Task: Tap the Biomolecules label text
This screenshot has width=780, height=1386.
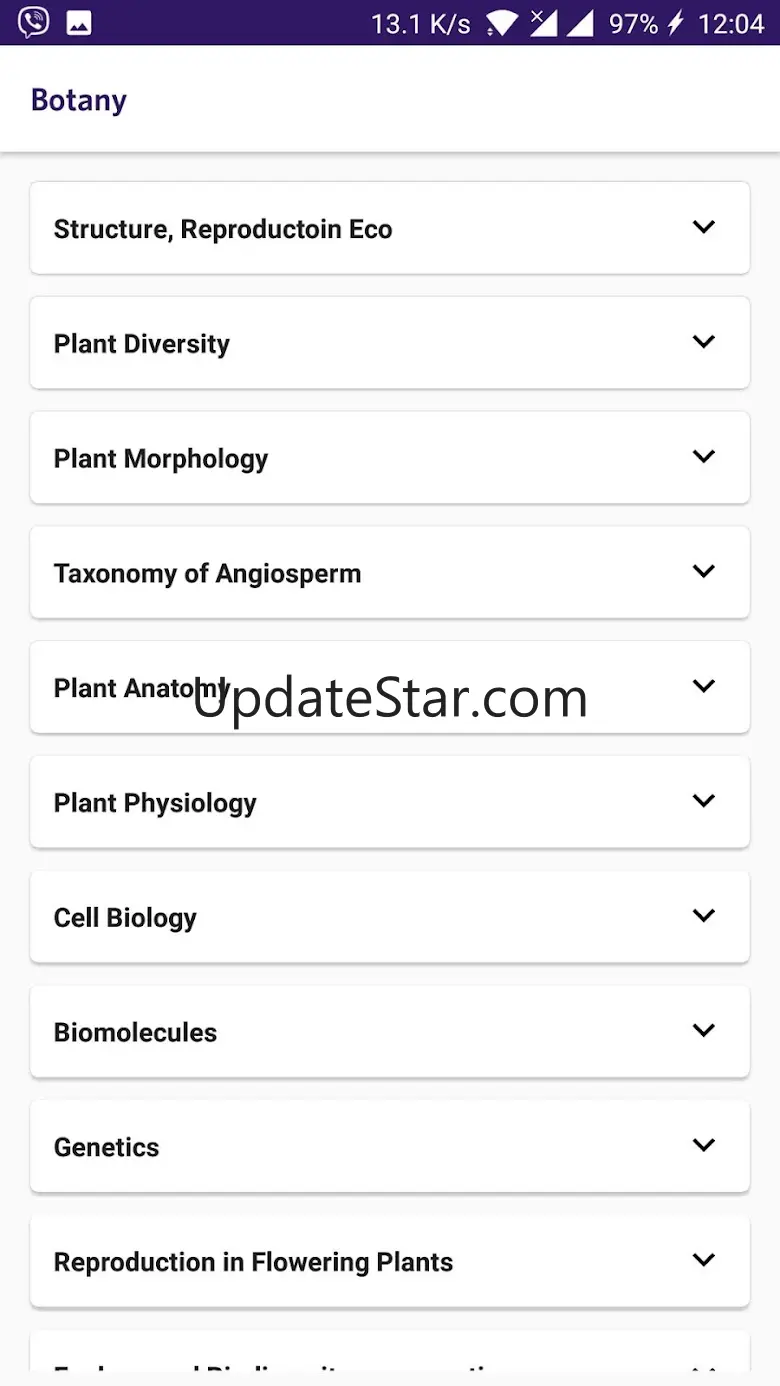Action: [x=135, y=1032]
